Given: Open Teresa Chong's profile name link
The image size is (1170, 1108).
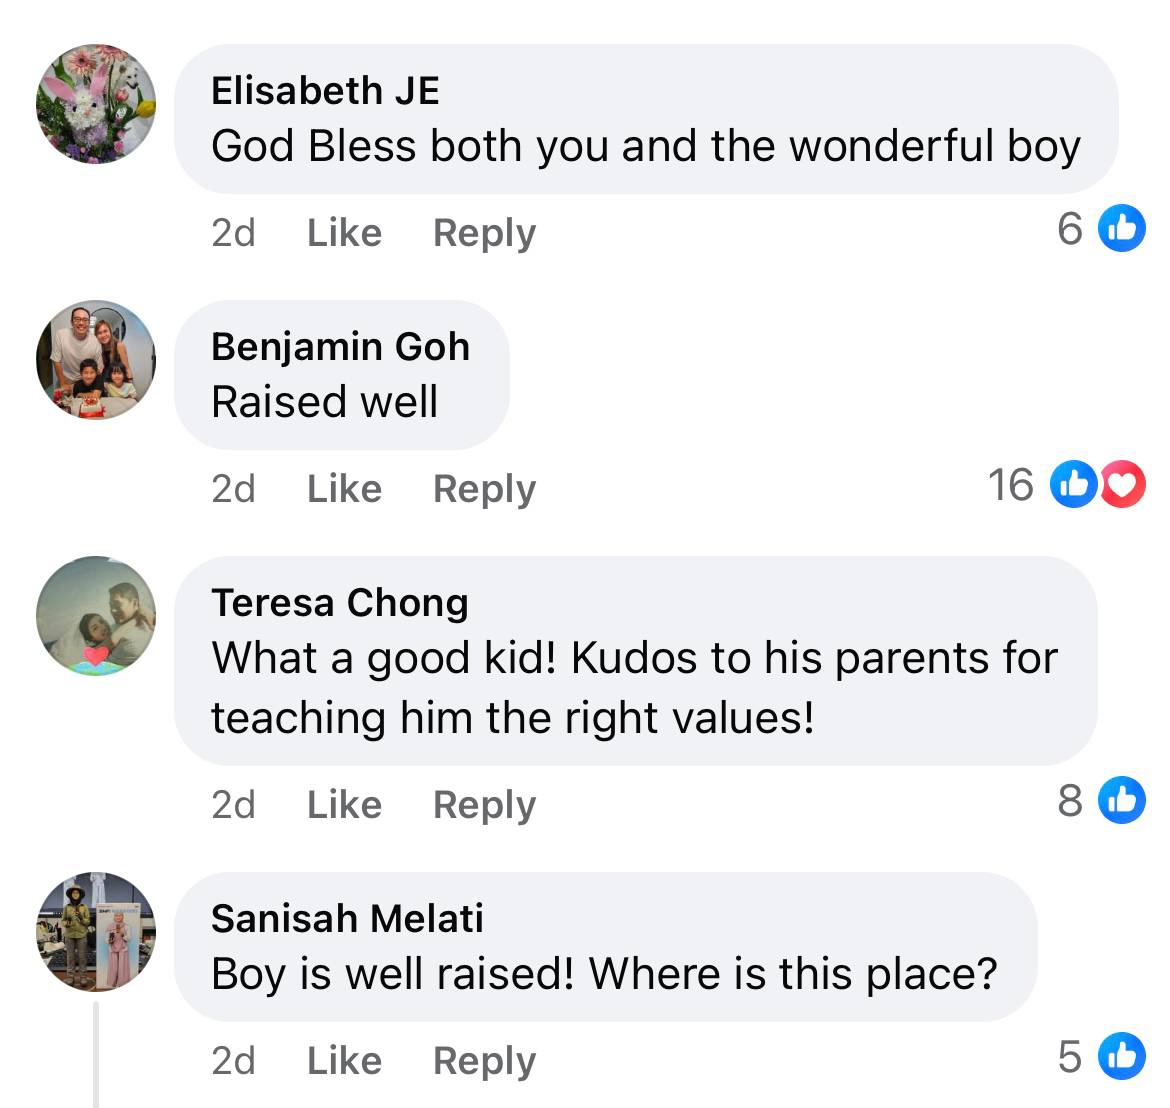Looking at the screenshot, I should point(339,603).
